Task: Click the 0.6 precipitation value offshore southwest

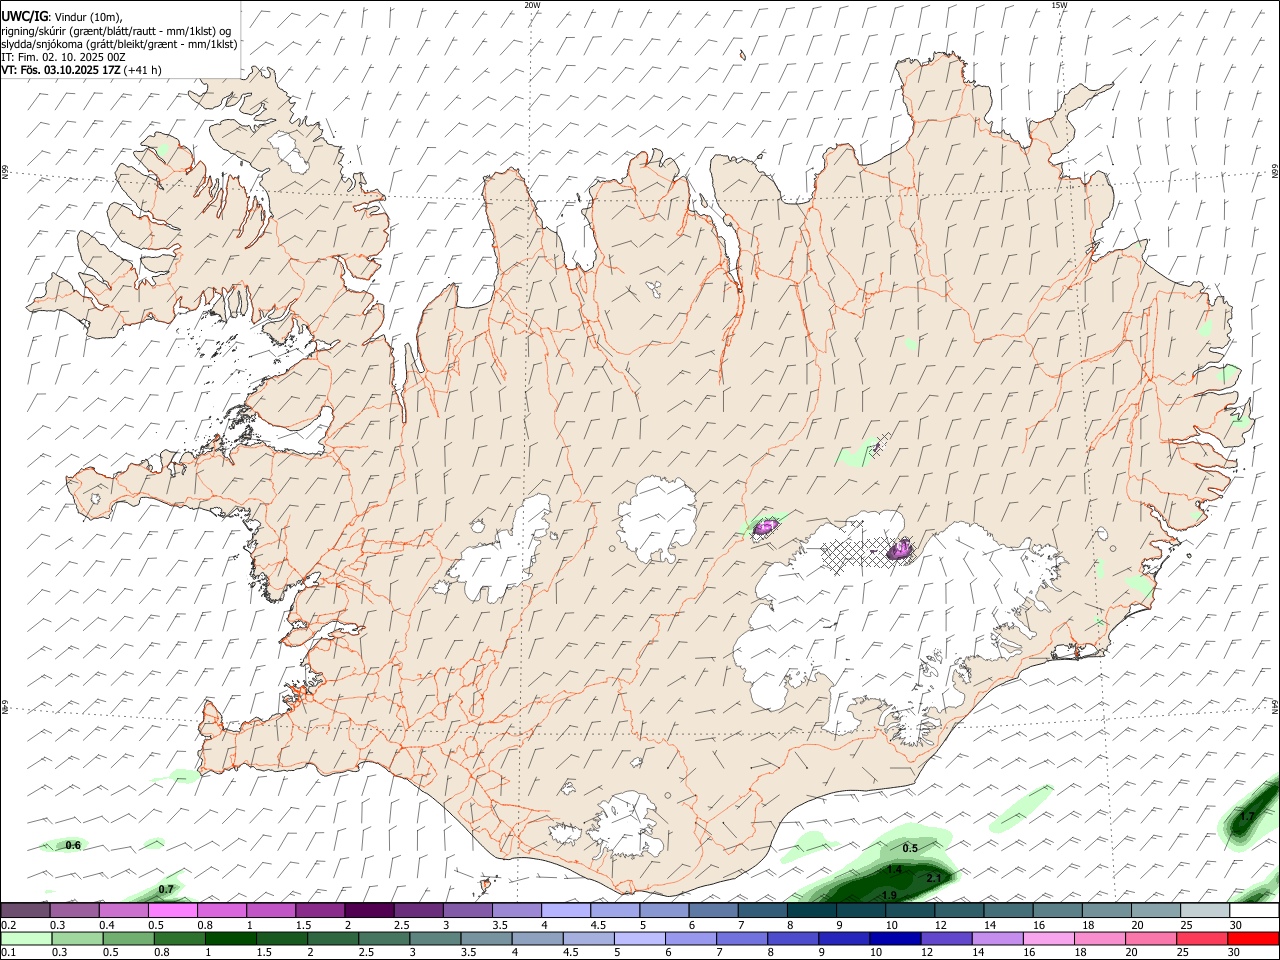Action: pyautogui.click(x=73, y=846)
